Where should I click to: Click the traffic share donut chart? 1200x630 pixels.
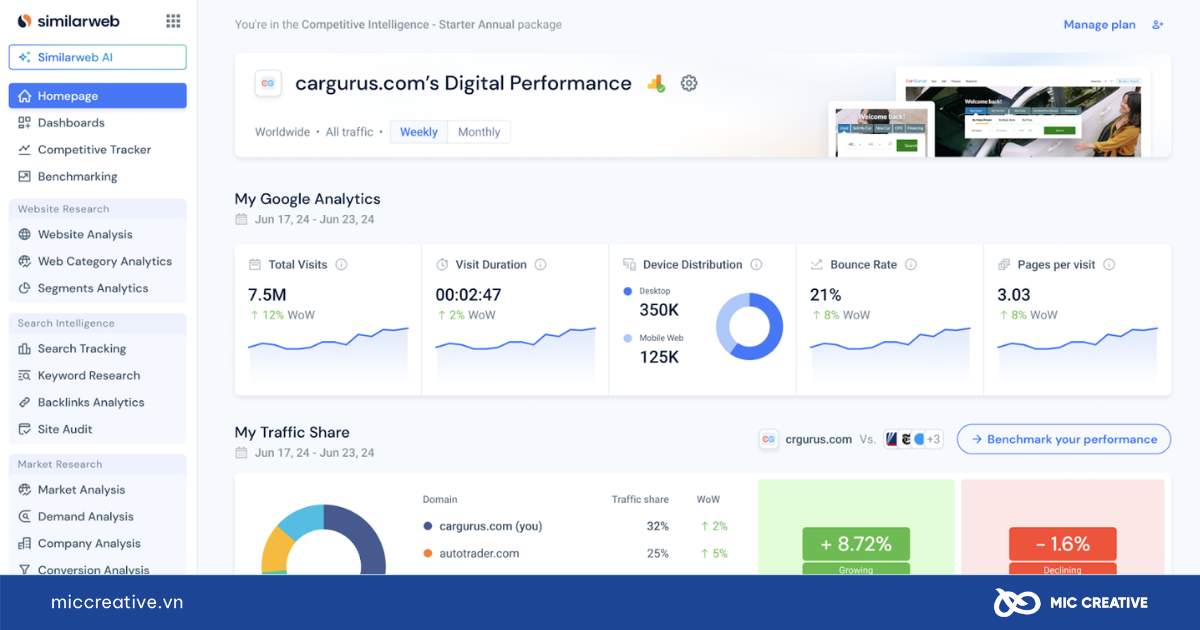click(x=323, y=540)
